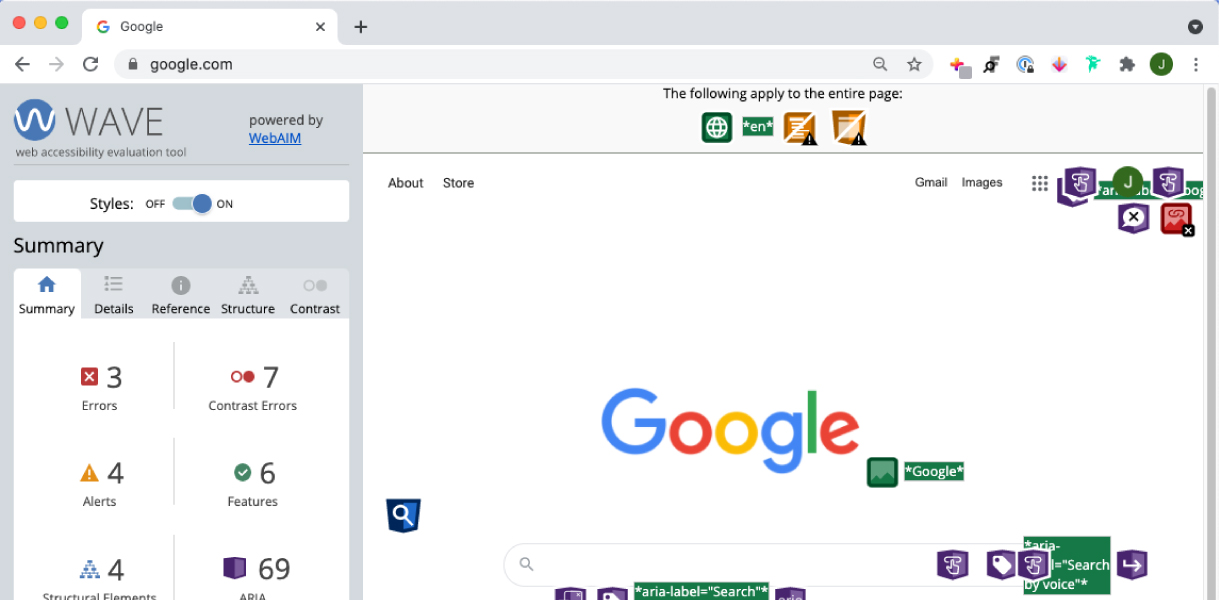Open the Store link
The height and width of the screenshot is (600, 1220).
point(459,183)
